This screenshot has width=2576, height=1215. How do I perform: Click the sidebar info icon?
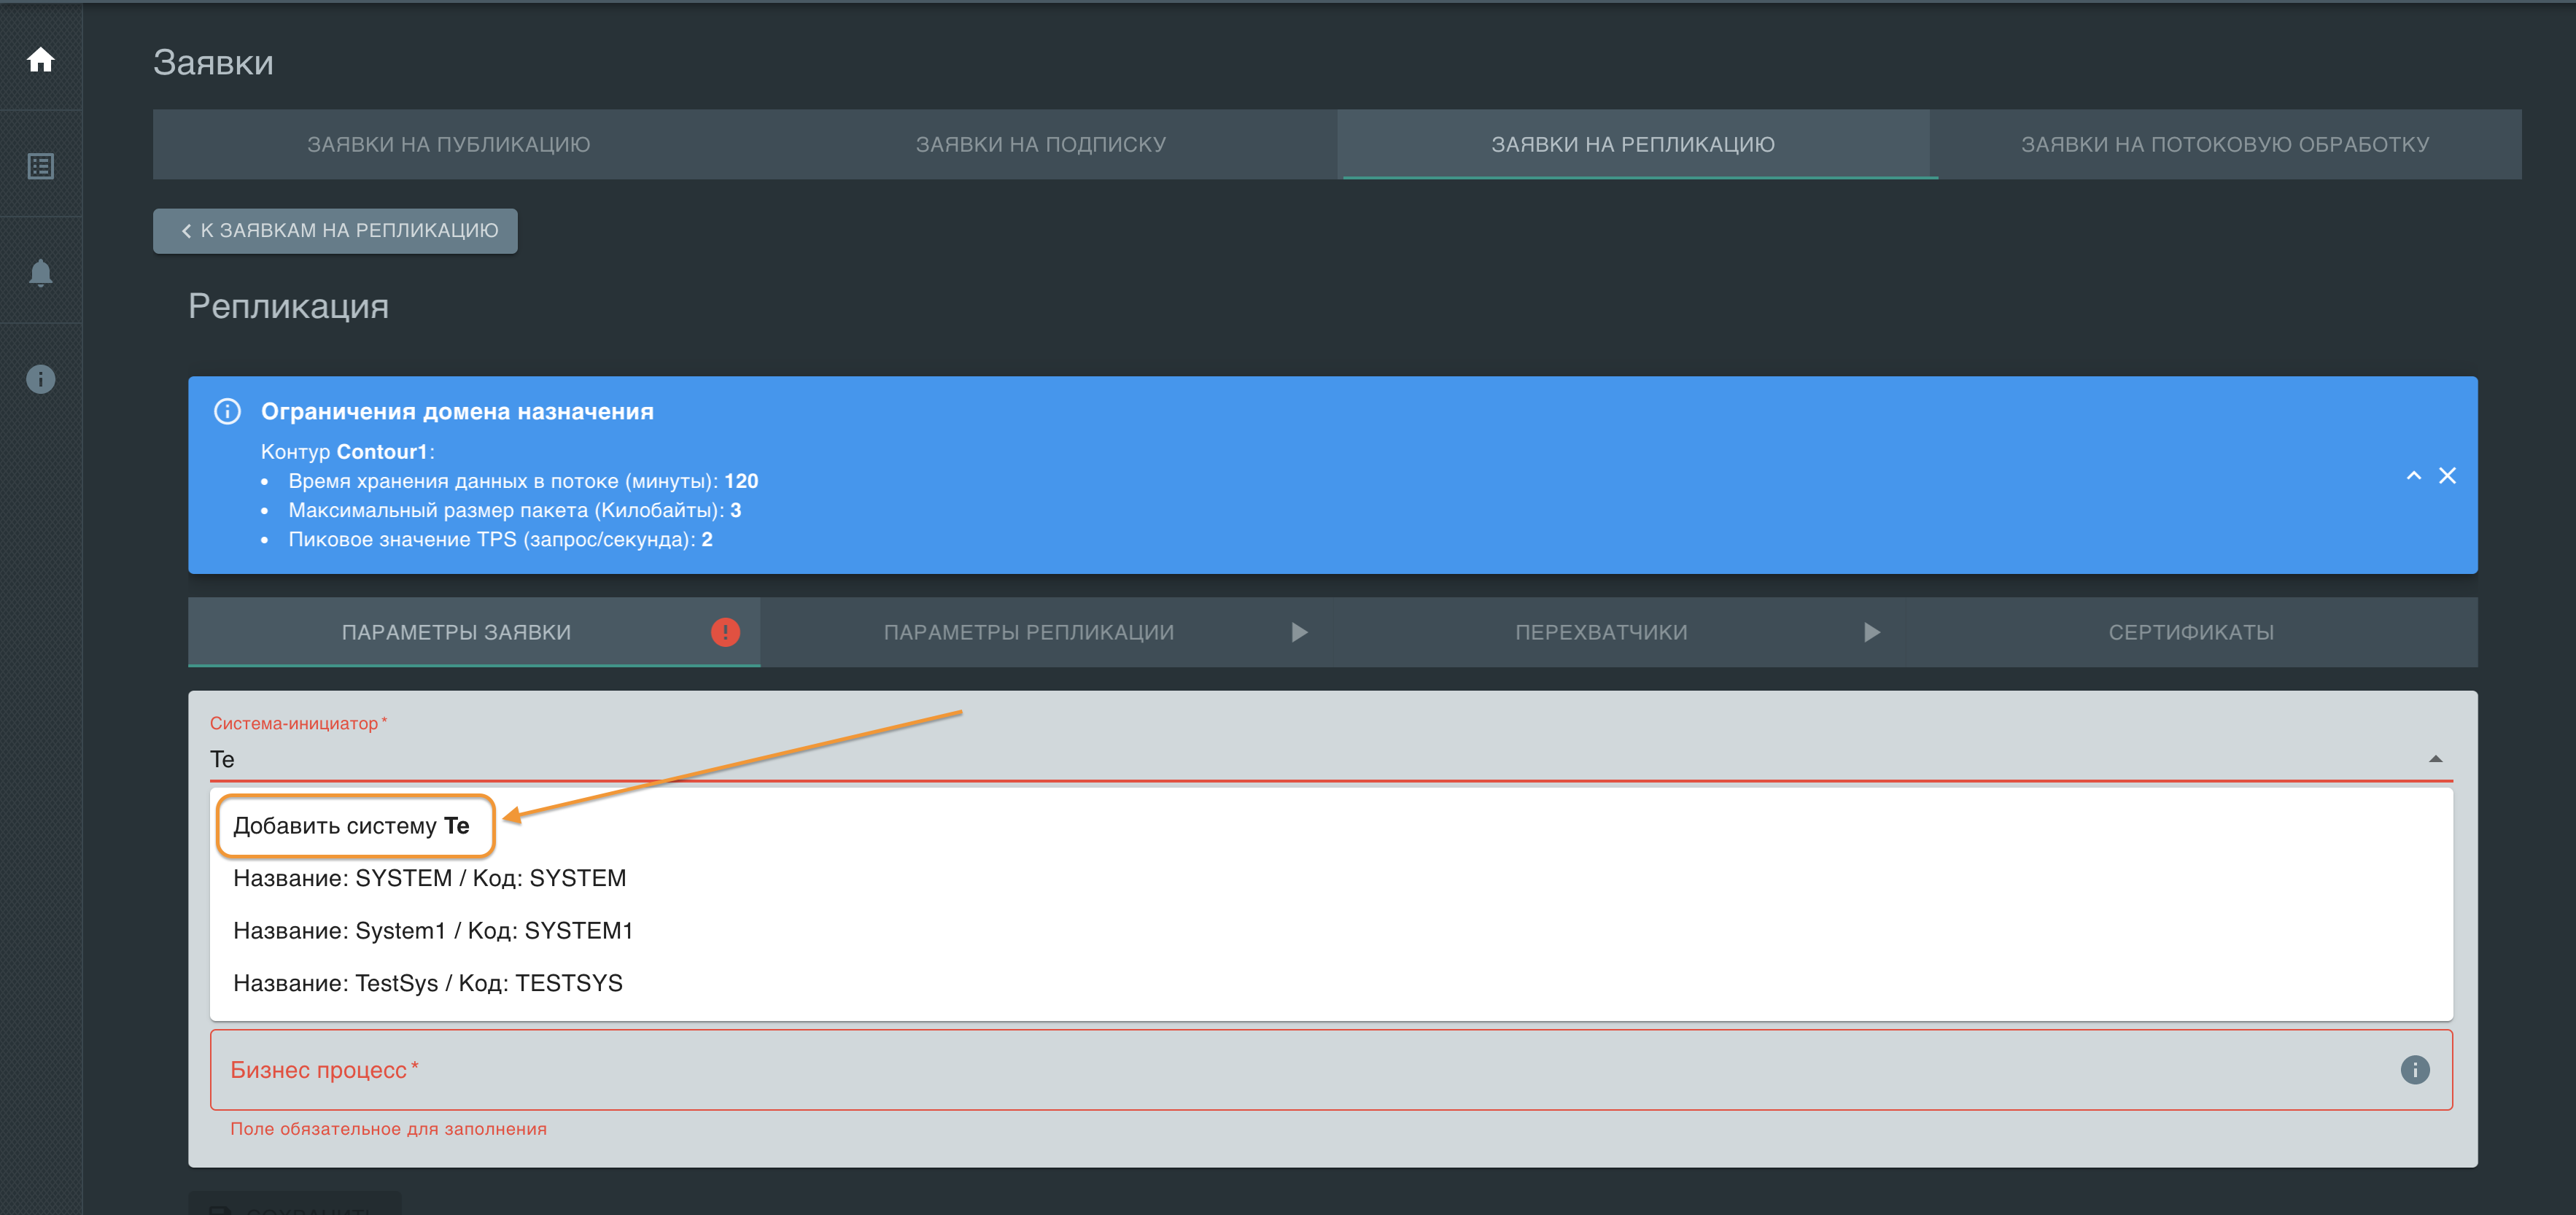tap(40, 379)
